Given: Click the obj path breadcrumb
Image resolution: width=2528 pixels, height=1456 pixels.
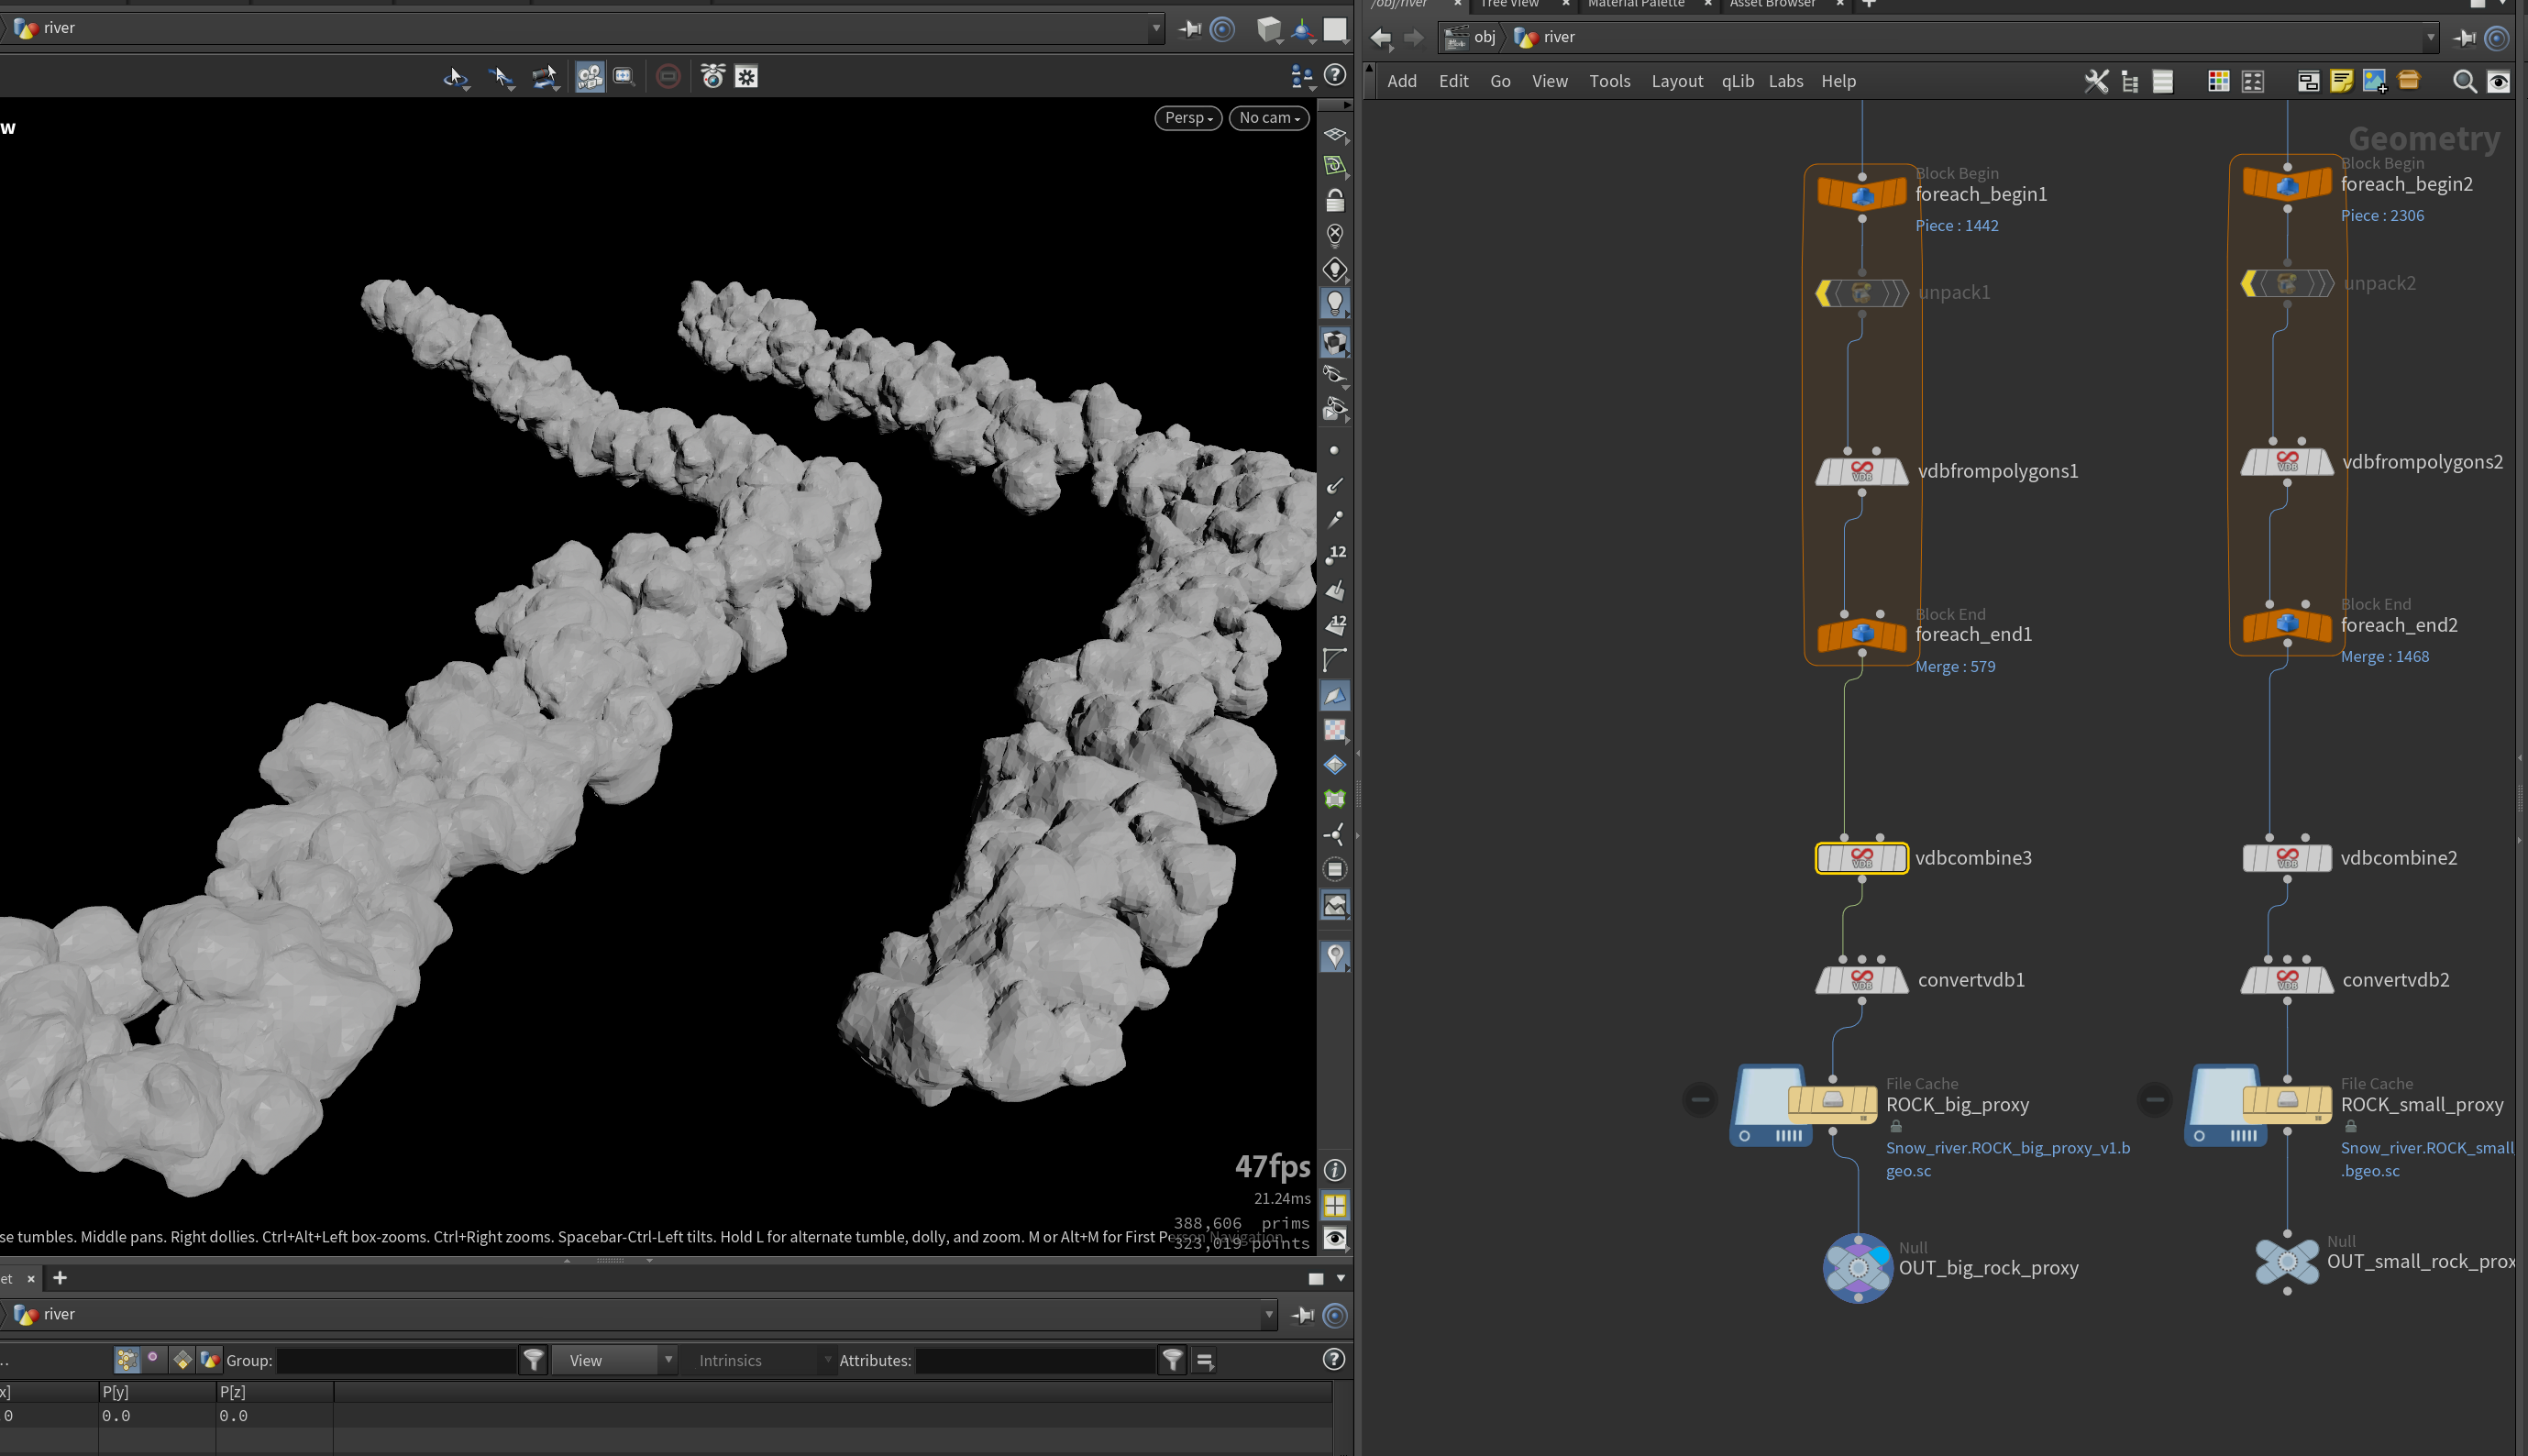Looking at the screenshot, I should 1484,37.
